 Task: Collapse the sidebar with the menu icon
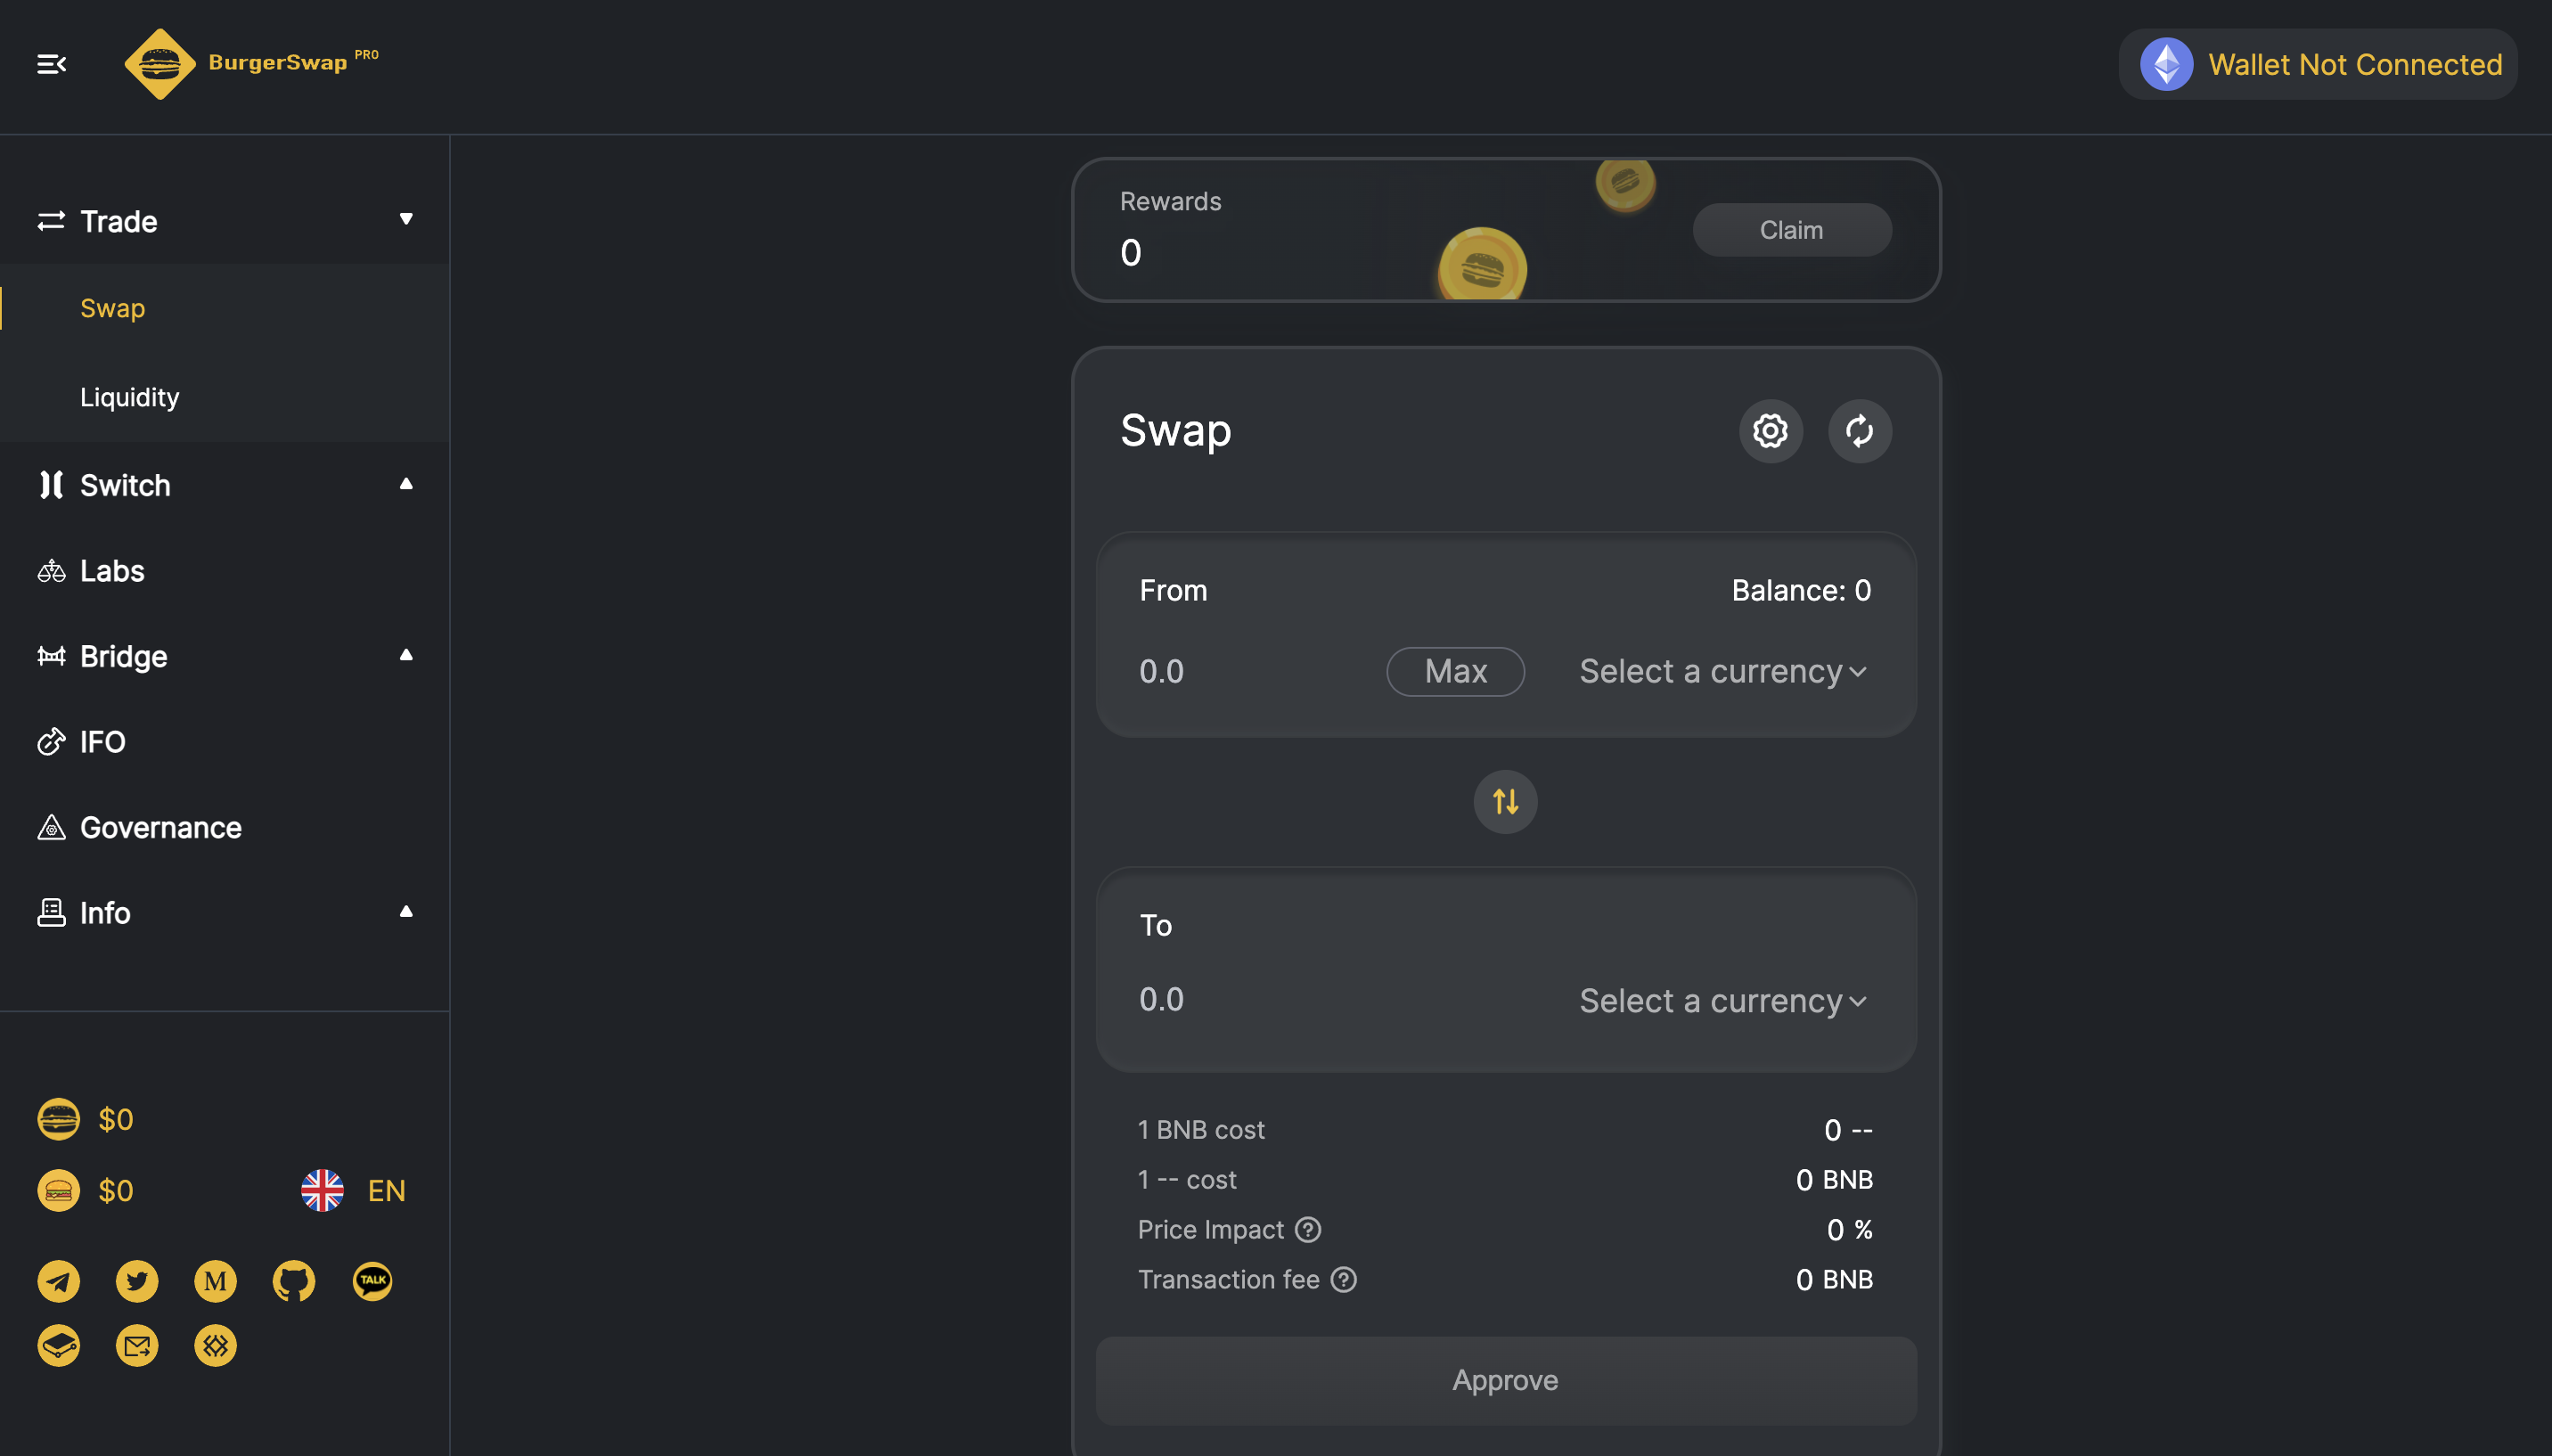pyautogui.click(x=52, y=65)
